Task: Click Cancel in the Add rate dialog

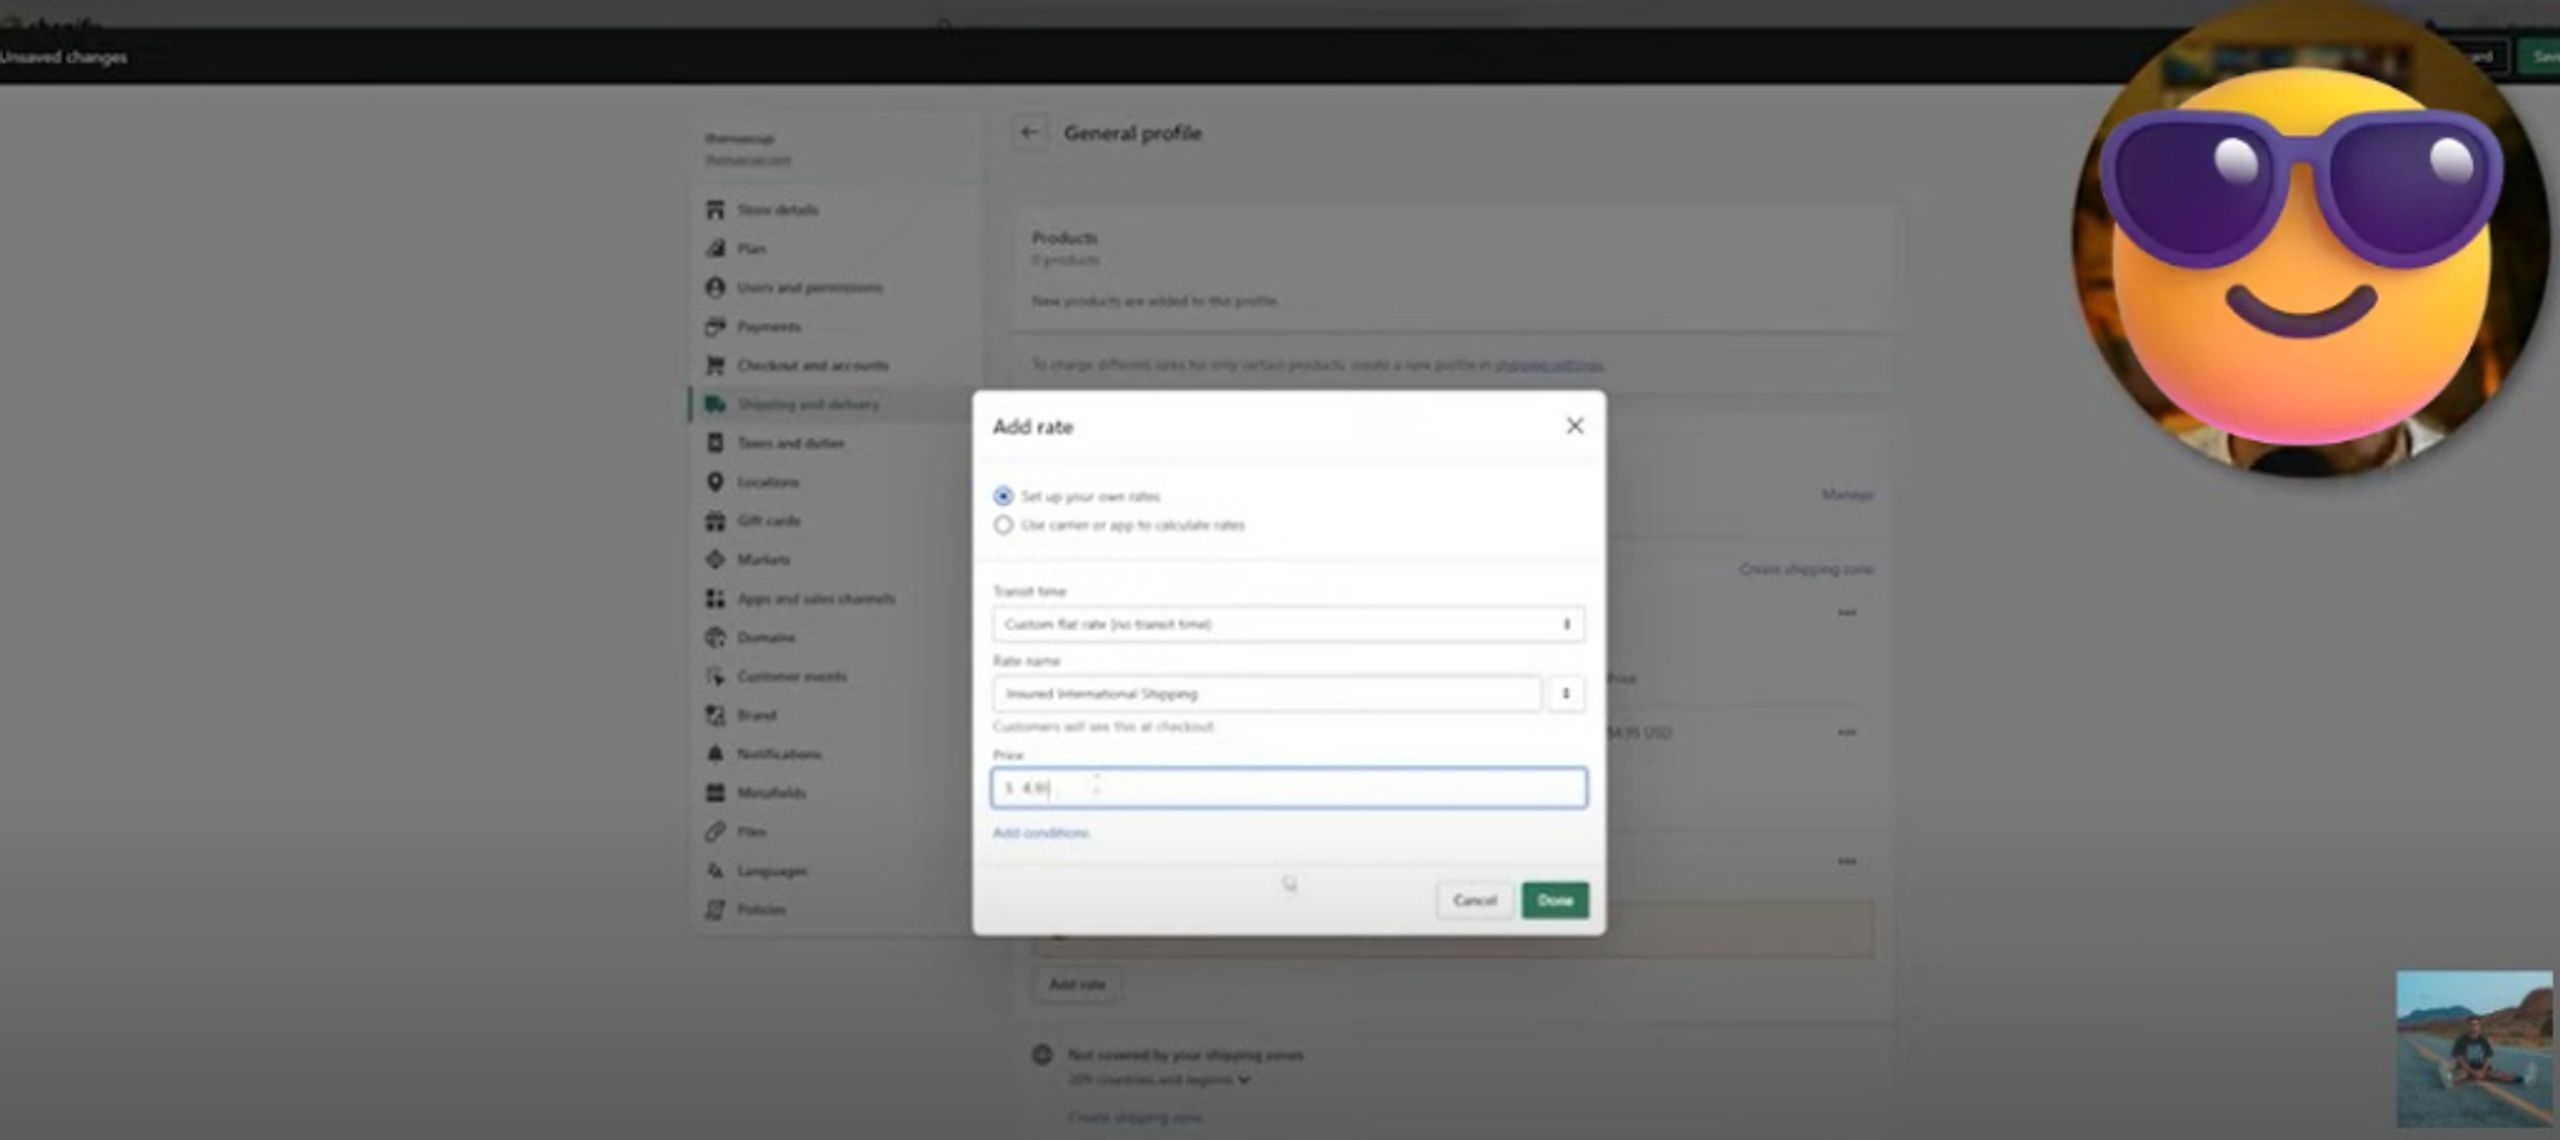Action: pos(1475,901)
